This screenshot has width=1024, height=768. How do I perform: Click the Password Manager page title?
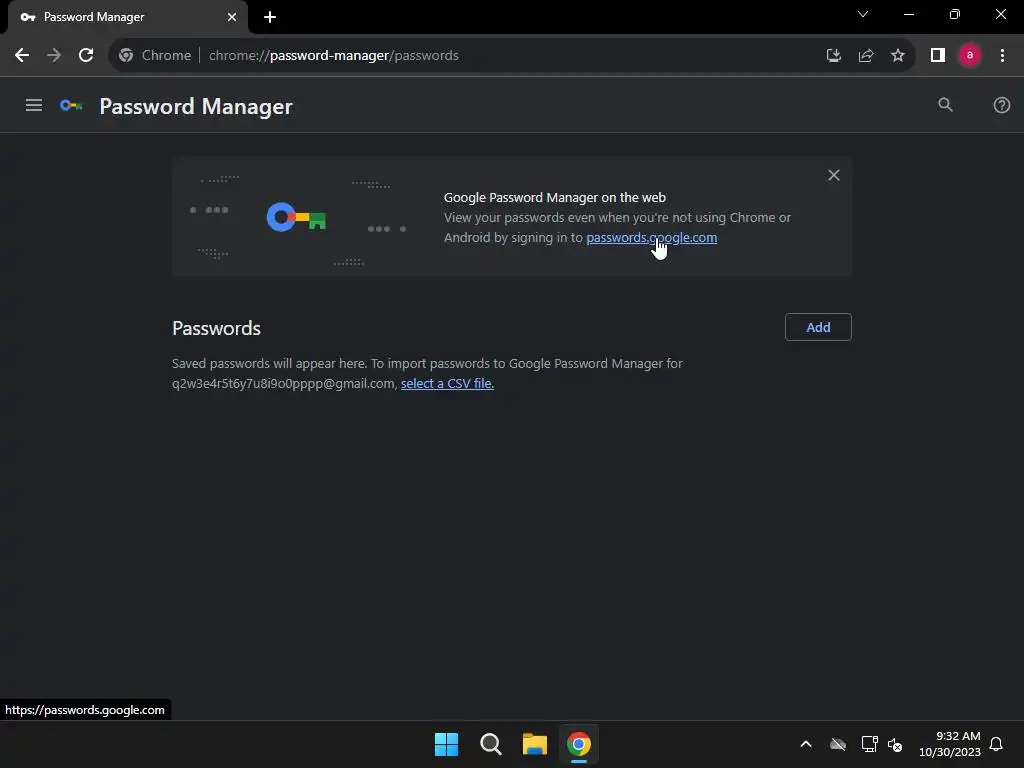196,106
